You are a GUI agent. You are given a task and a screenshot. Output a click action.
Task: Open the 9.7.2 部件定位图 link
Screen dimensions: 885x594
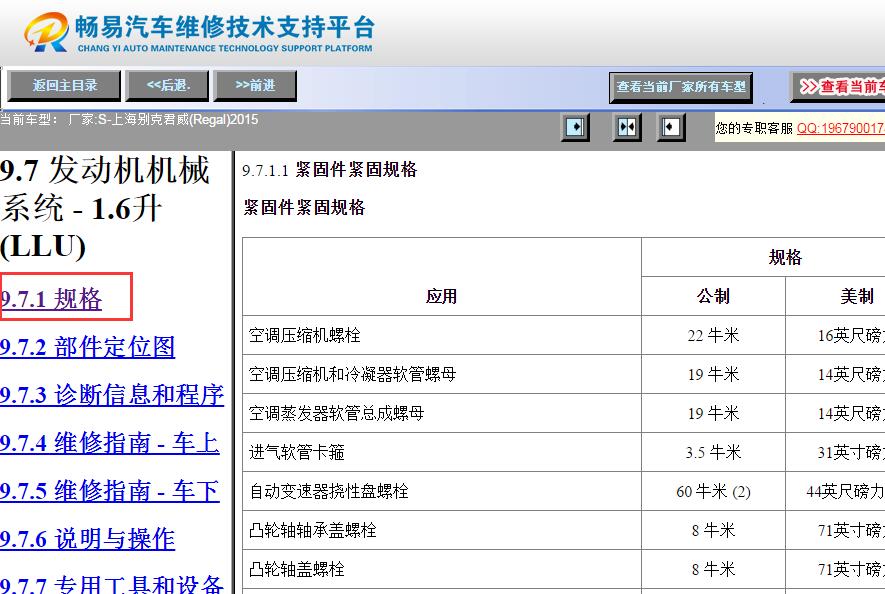(87, 347)
